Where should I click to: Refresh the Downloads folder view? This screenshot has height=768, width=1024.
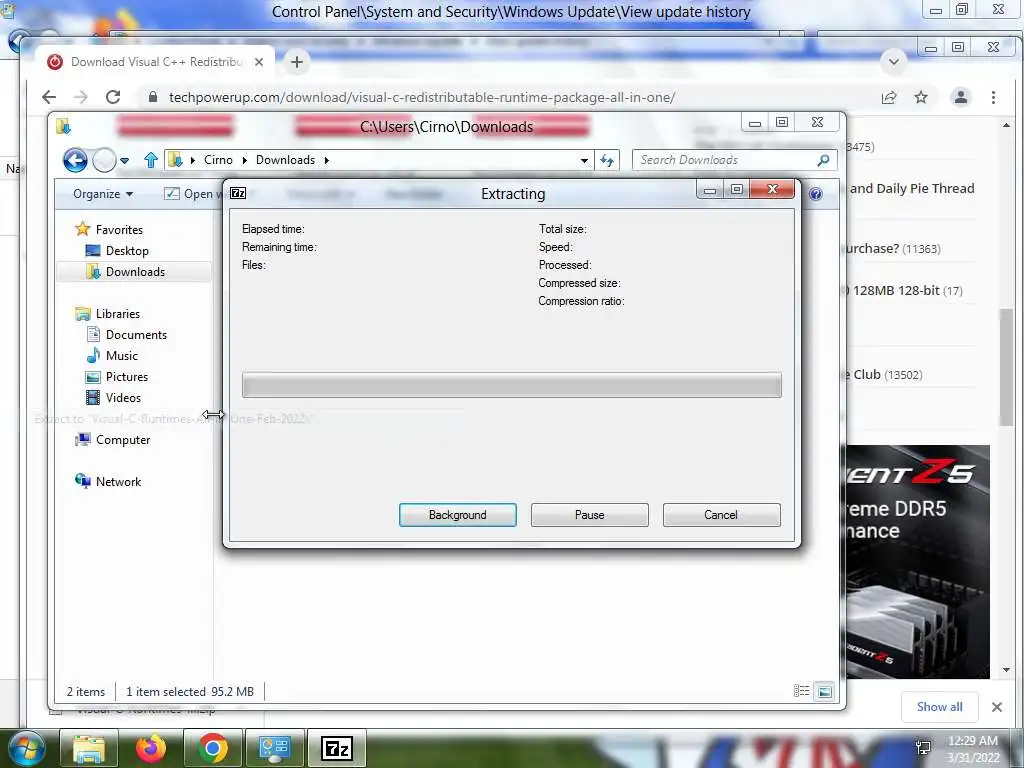tap(607, 160)
